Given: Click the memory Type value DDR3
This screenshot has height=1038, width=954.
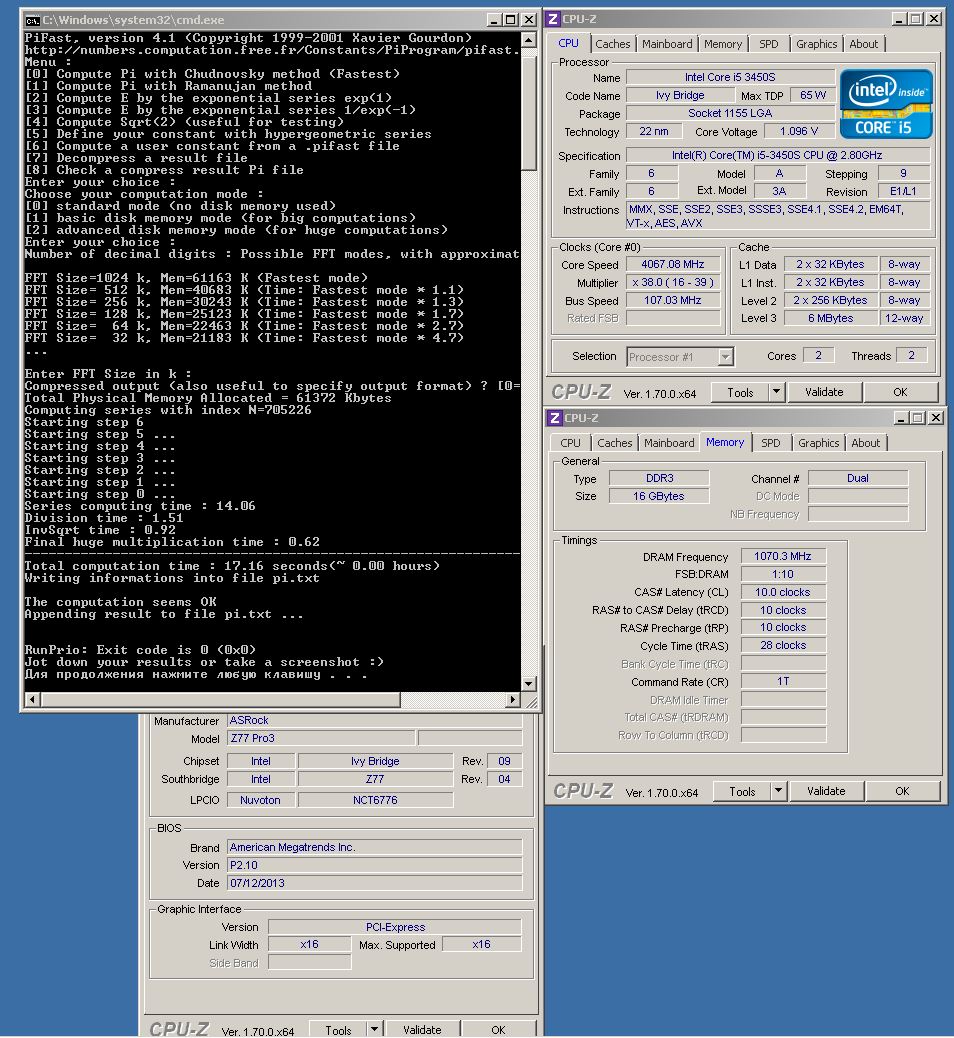Looking at the screenshot, I should (659, 478).
